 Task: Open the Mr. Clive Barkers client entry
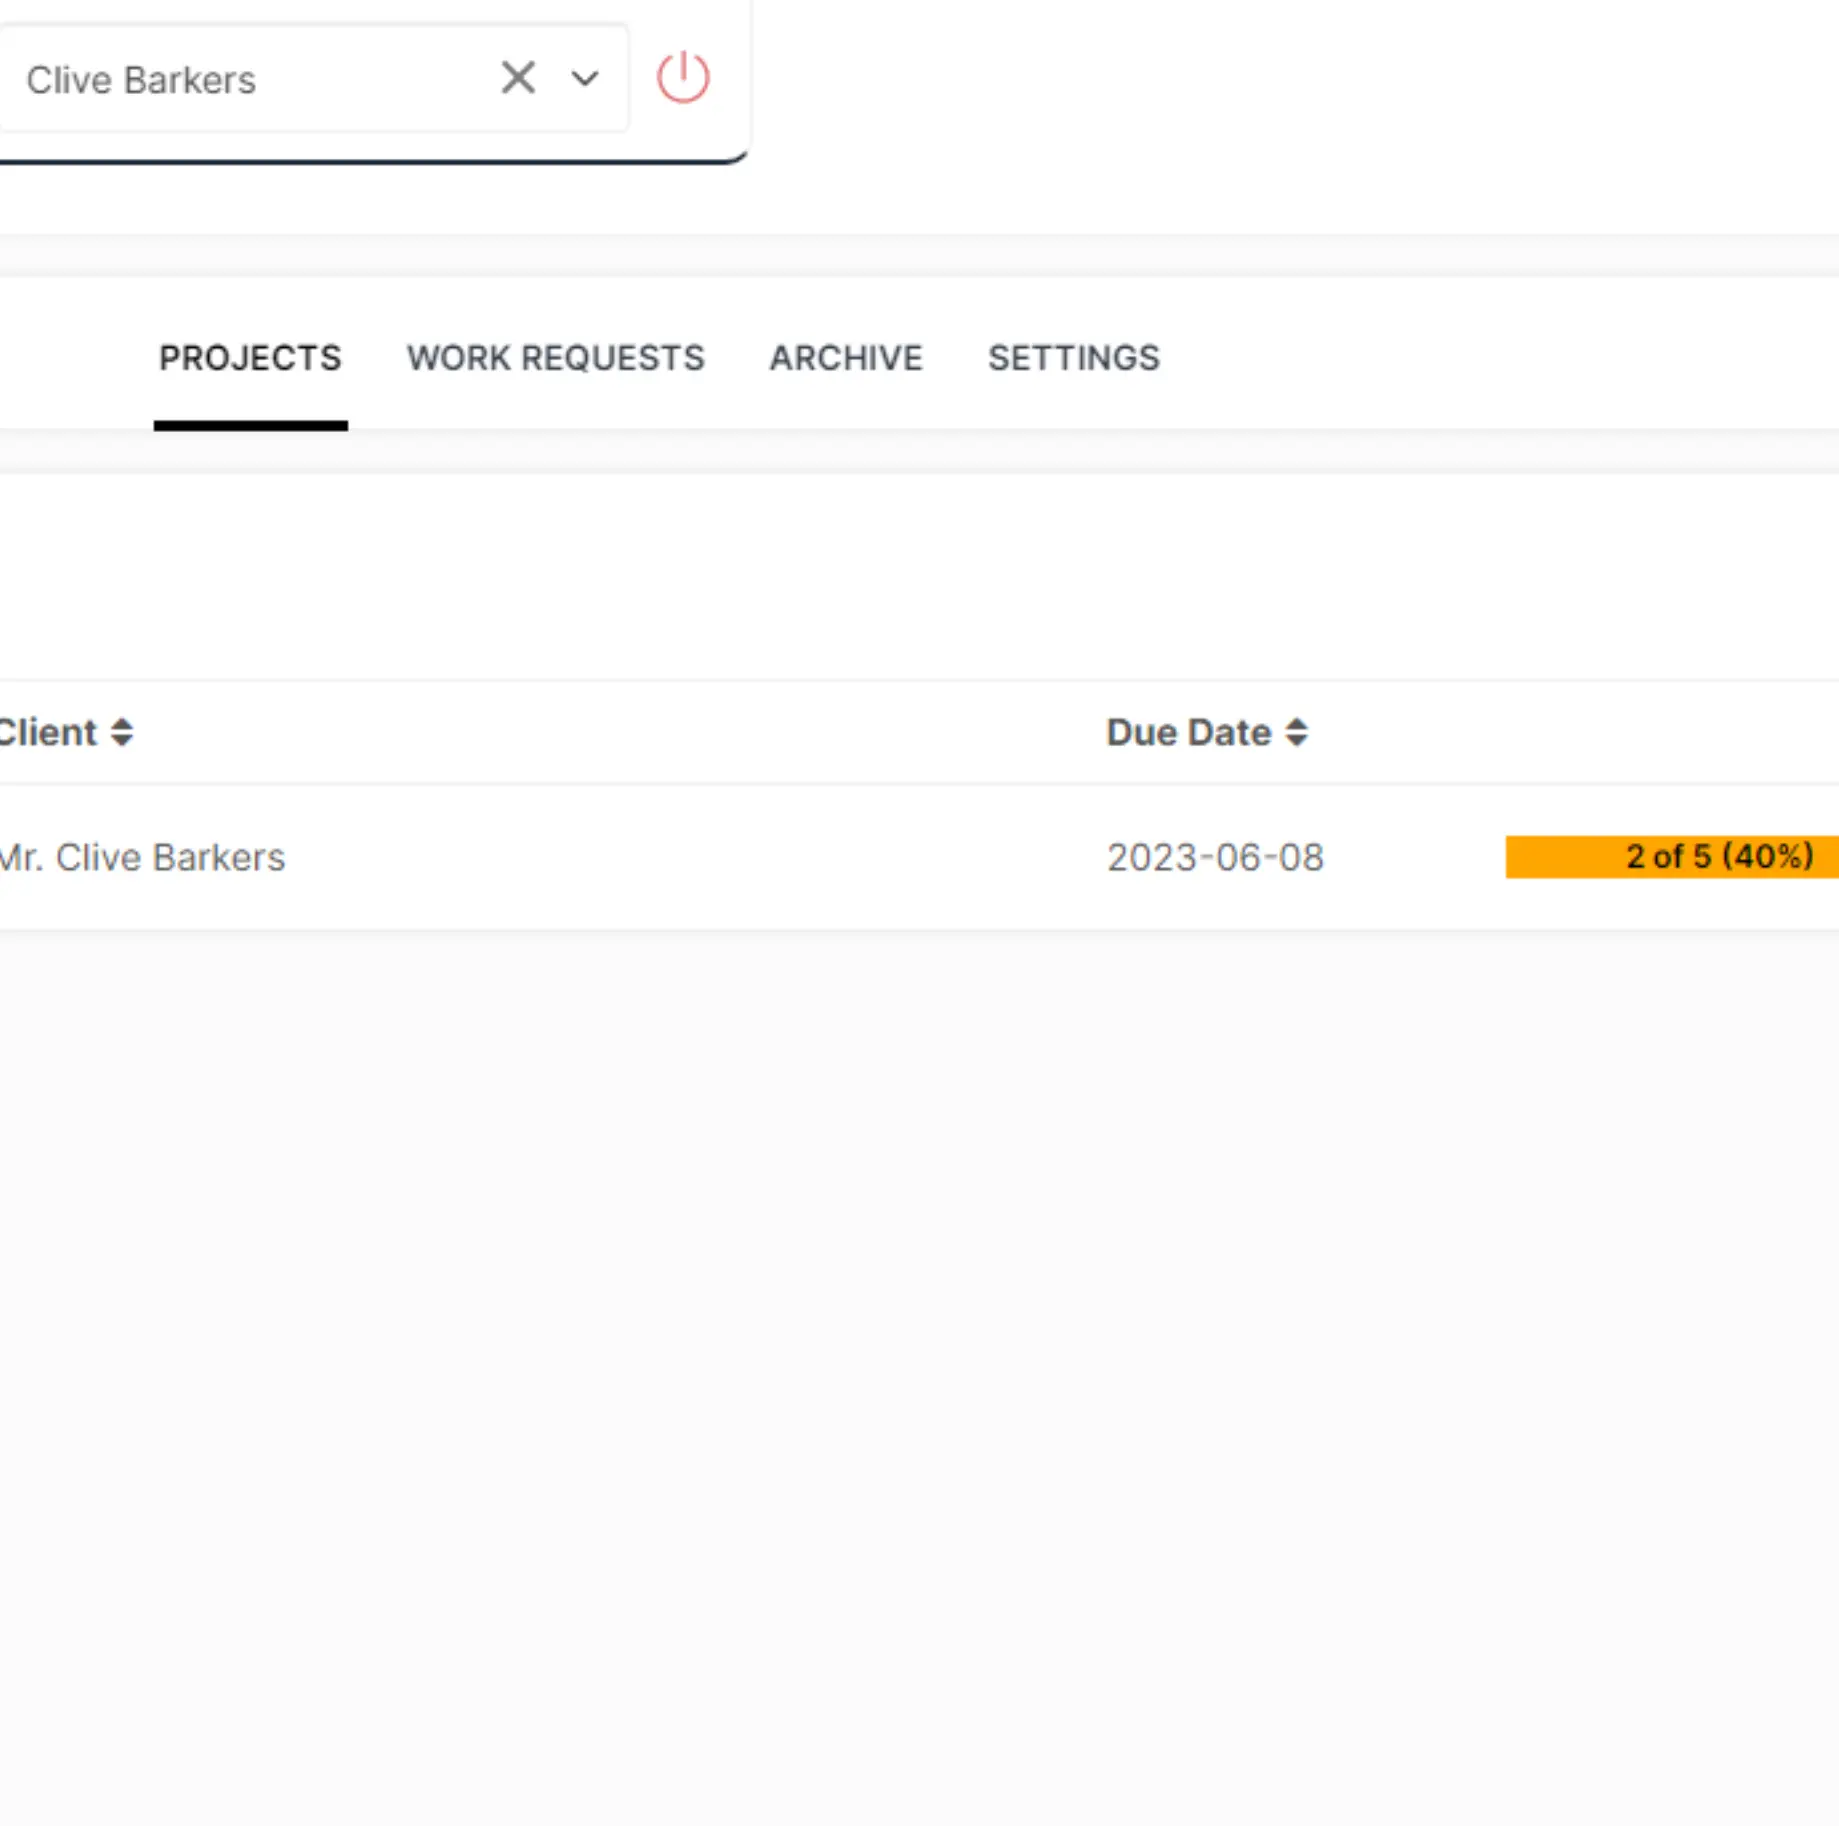click(142, 858)
